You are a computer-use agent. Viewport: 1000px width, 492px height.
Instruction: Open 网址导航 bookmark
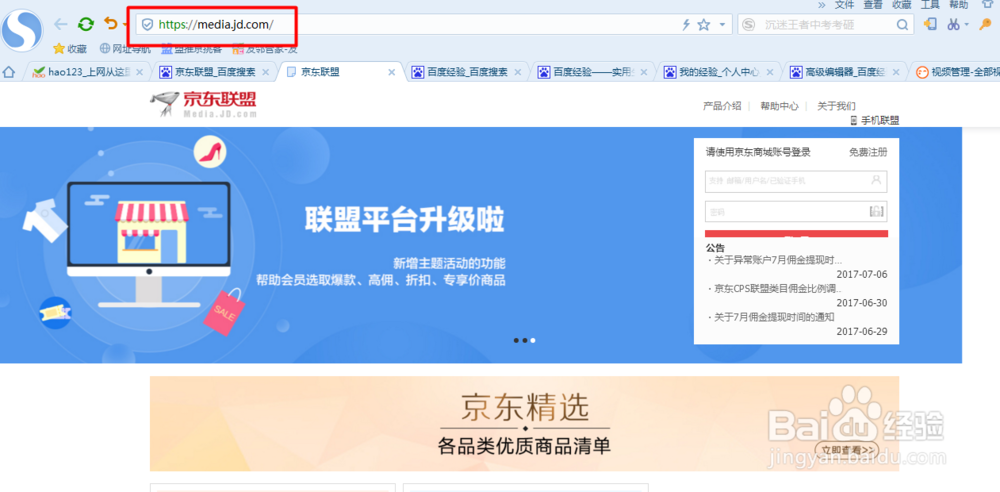[126, 48]
